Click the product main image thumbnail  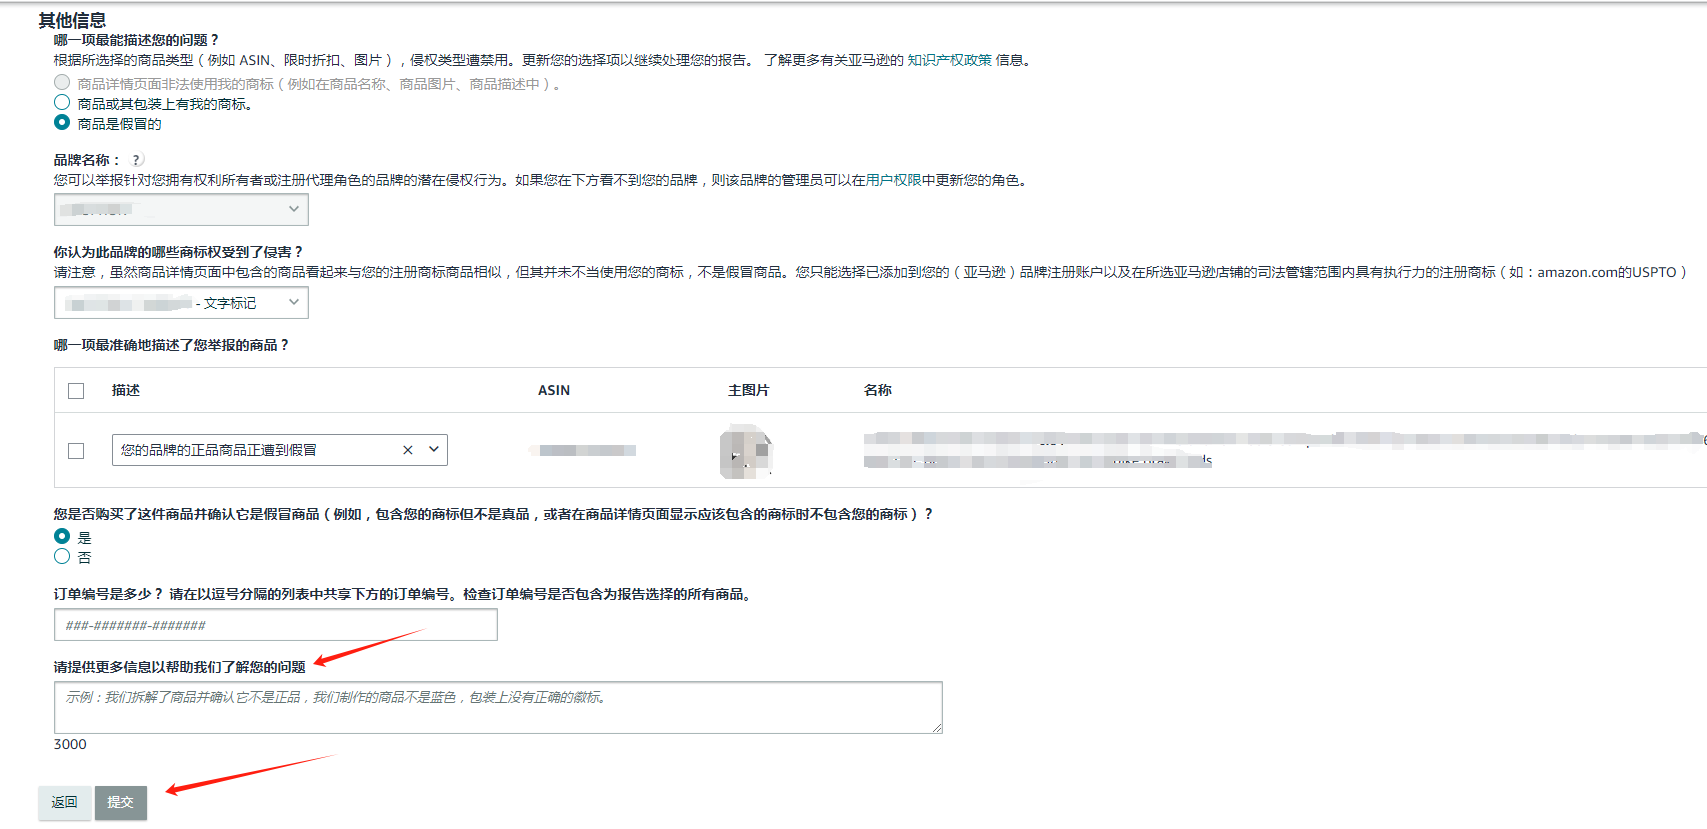(746, 451)
